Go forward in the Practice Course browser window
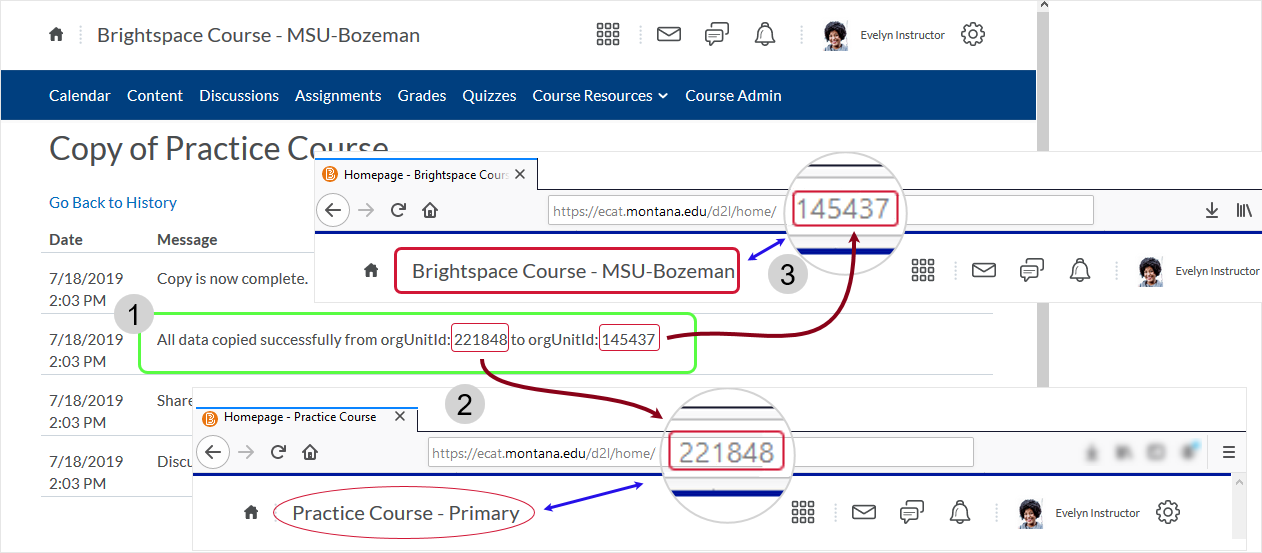1262x553 pixels. (x=246, y=452)
